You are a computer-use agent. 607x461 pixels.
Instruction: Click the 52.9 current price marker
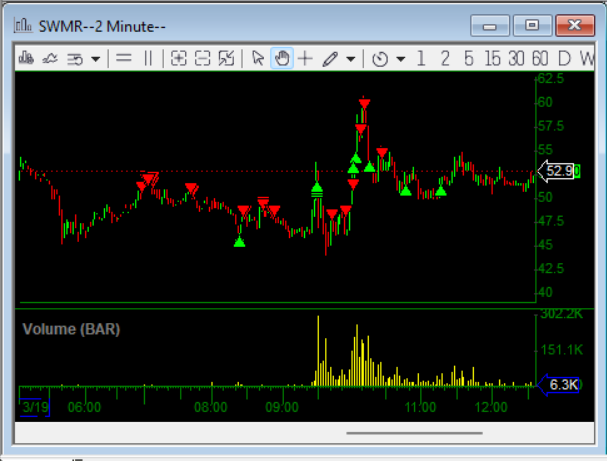[x=556, y=171]
